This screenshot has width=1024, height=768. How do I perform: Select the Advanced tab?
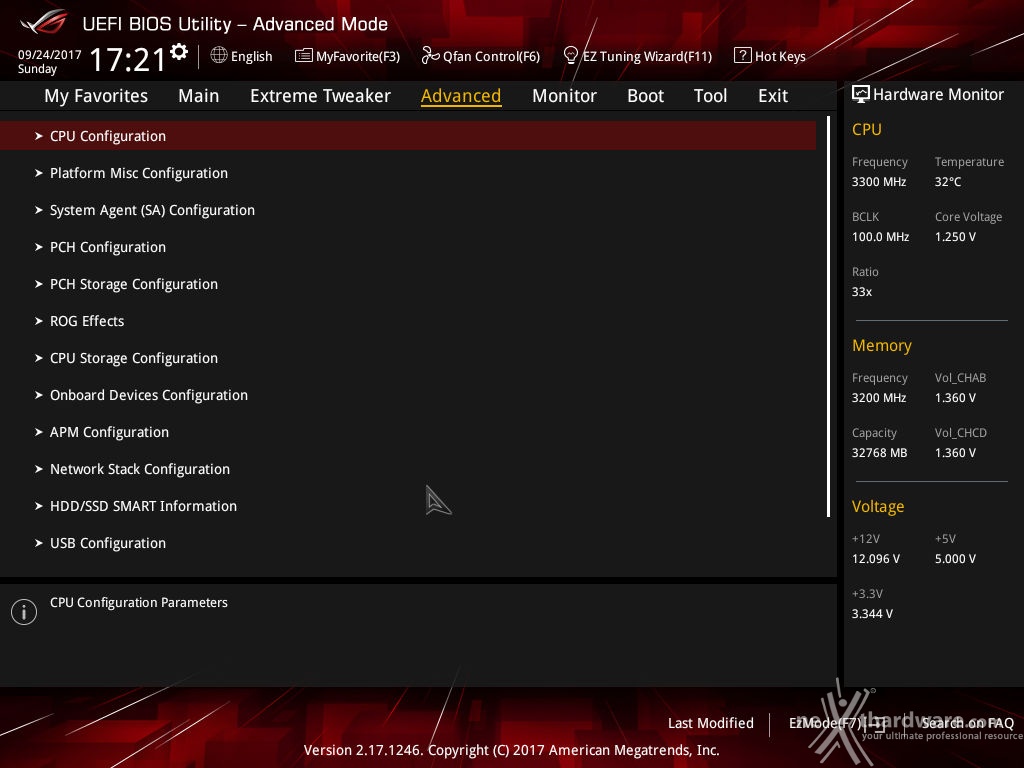point(461,96)
